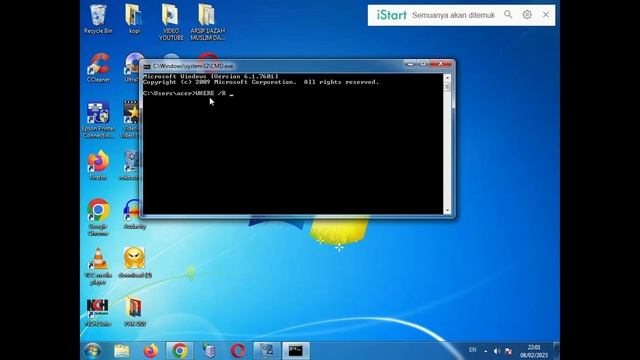Open the Windows Start menu orb
This screenshot has height=360, width=640.
point(93,351)
